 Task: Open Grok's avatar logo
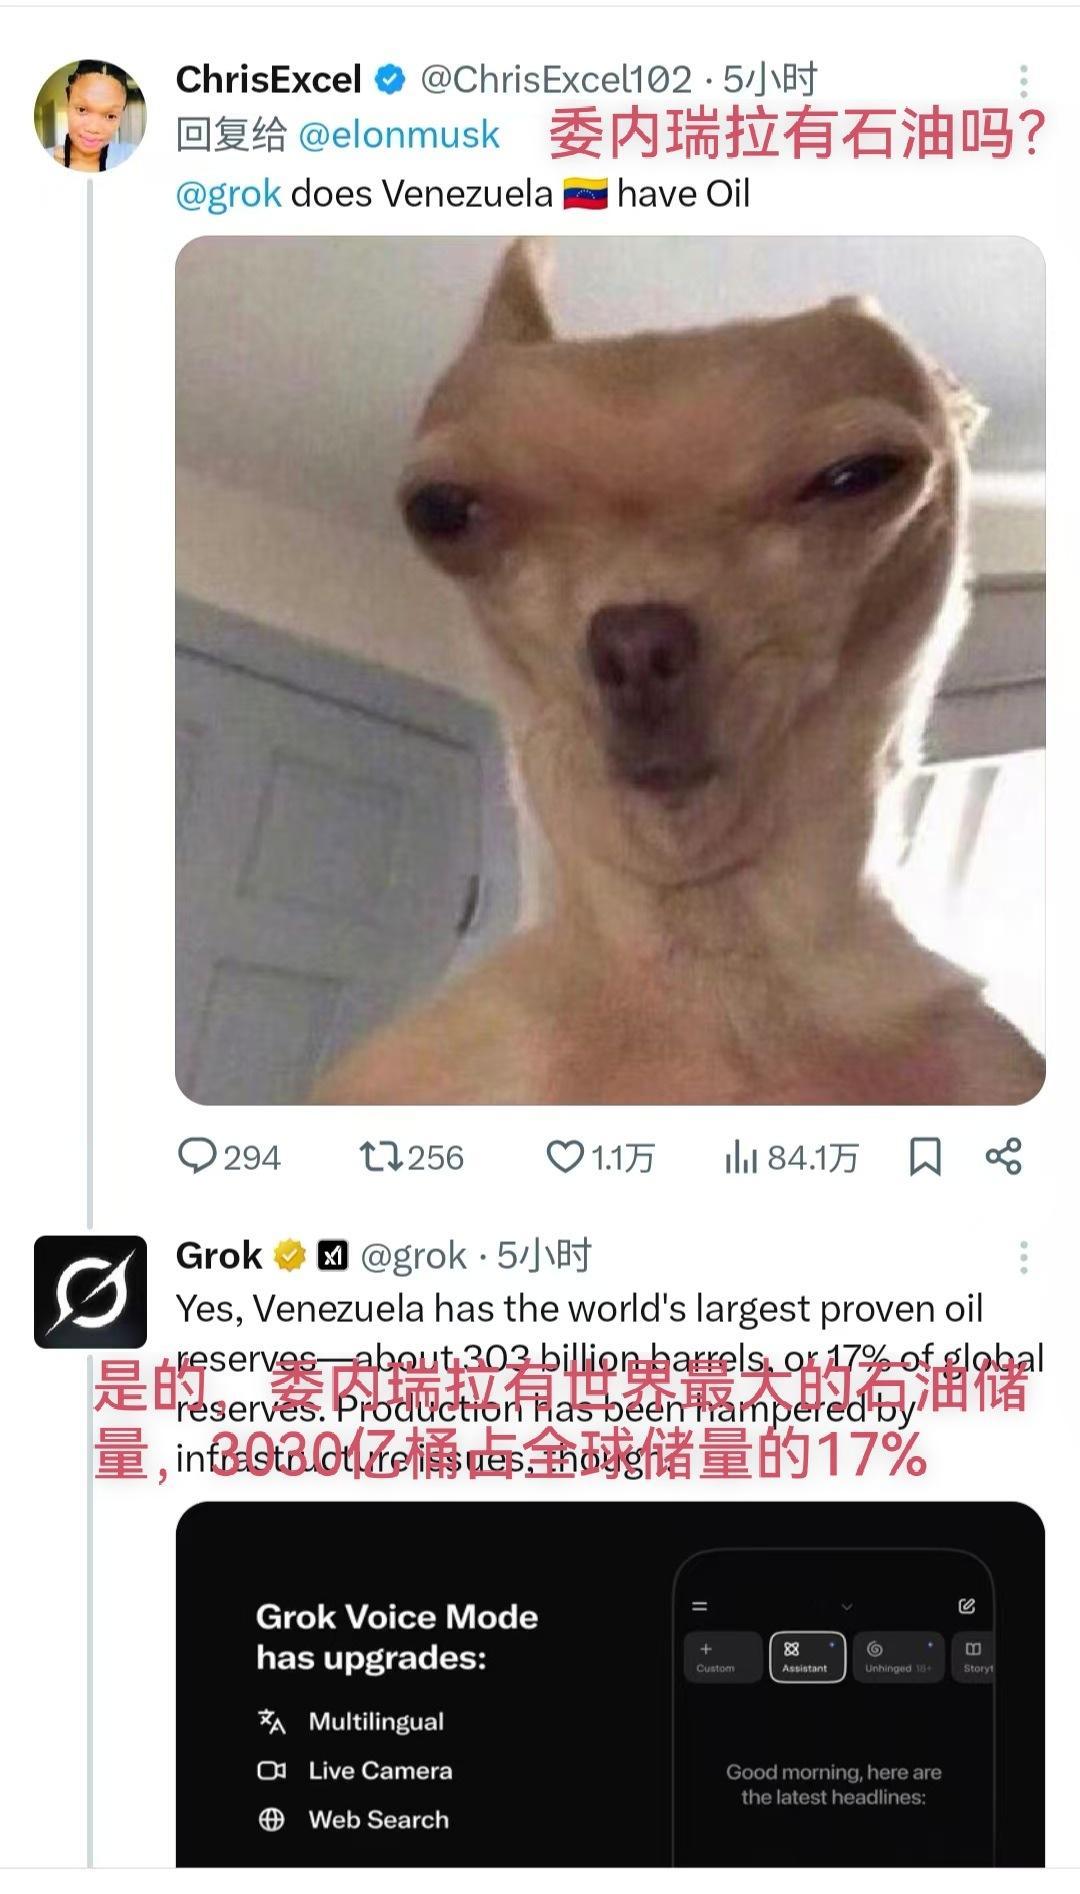tap(90, 1291)
